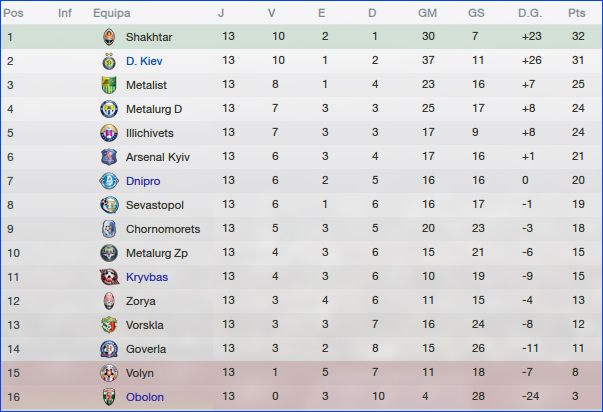
Task: Click the Metalist team crest
Action: click(x=108, y=85)
